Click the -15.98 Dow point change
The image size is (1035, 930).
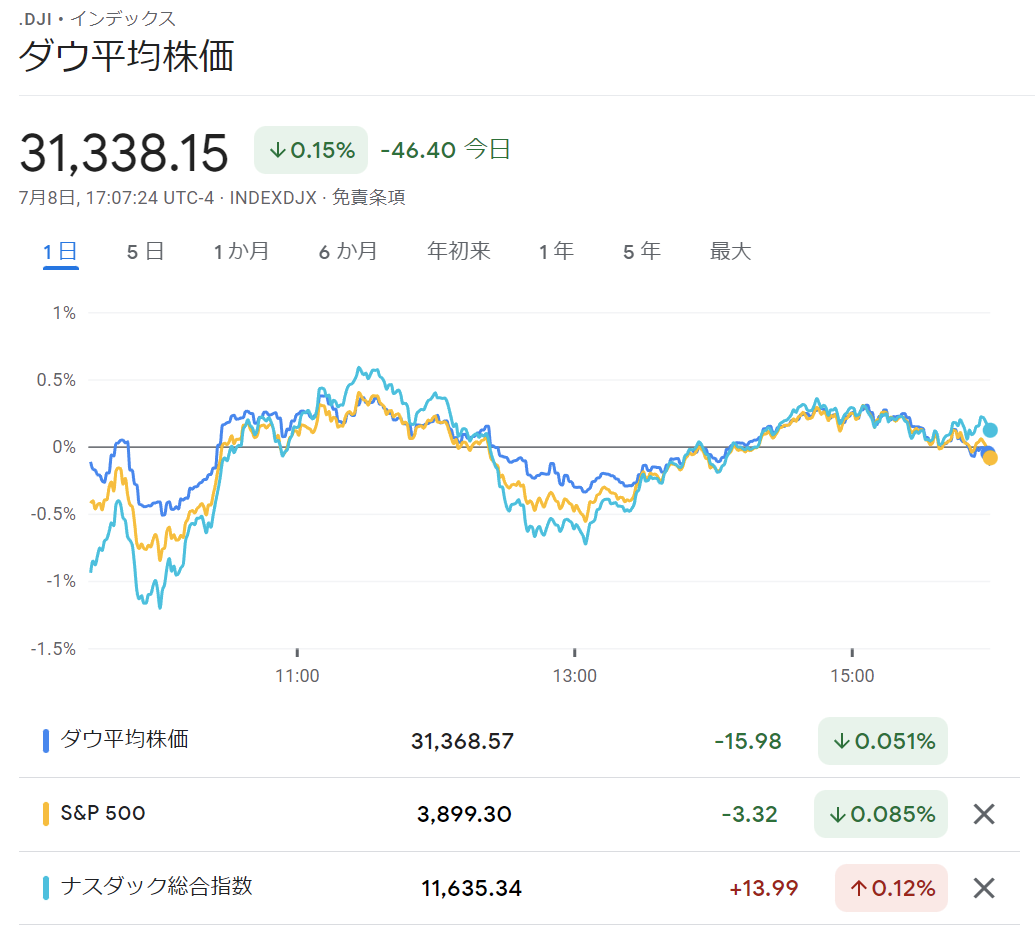tap(748, 741)
